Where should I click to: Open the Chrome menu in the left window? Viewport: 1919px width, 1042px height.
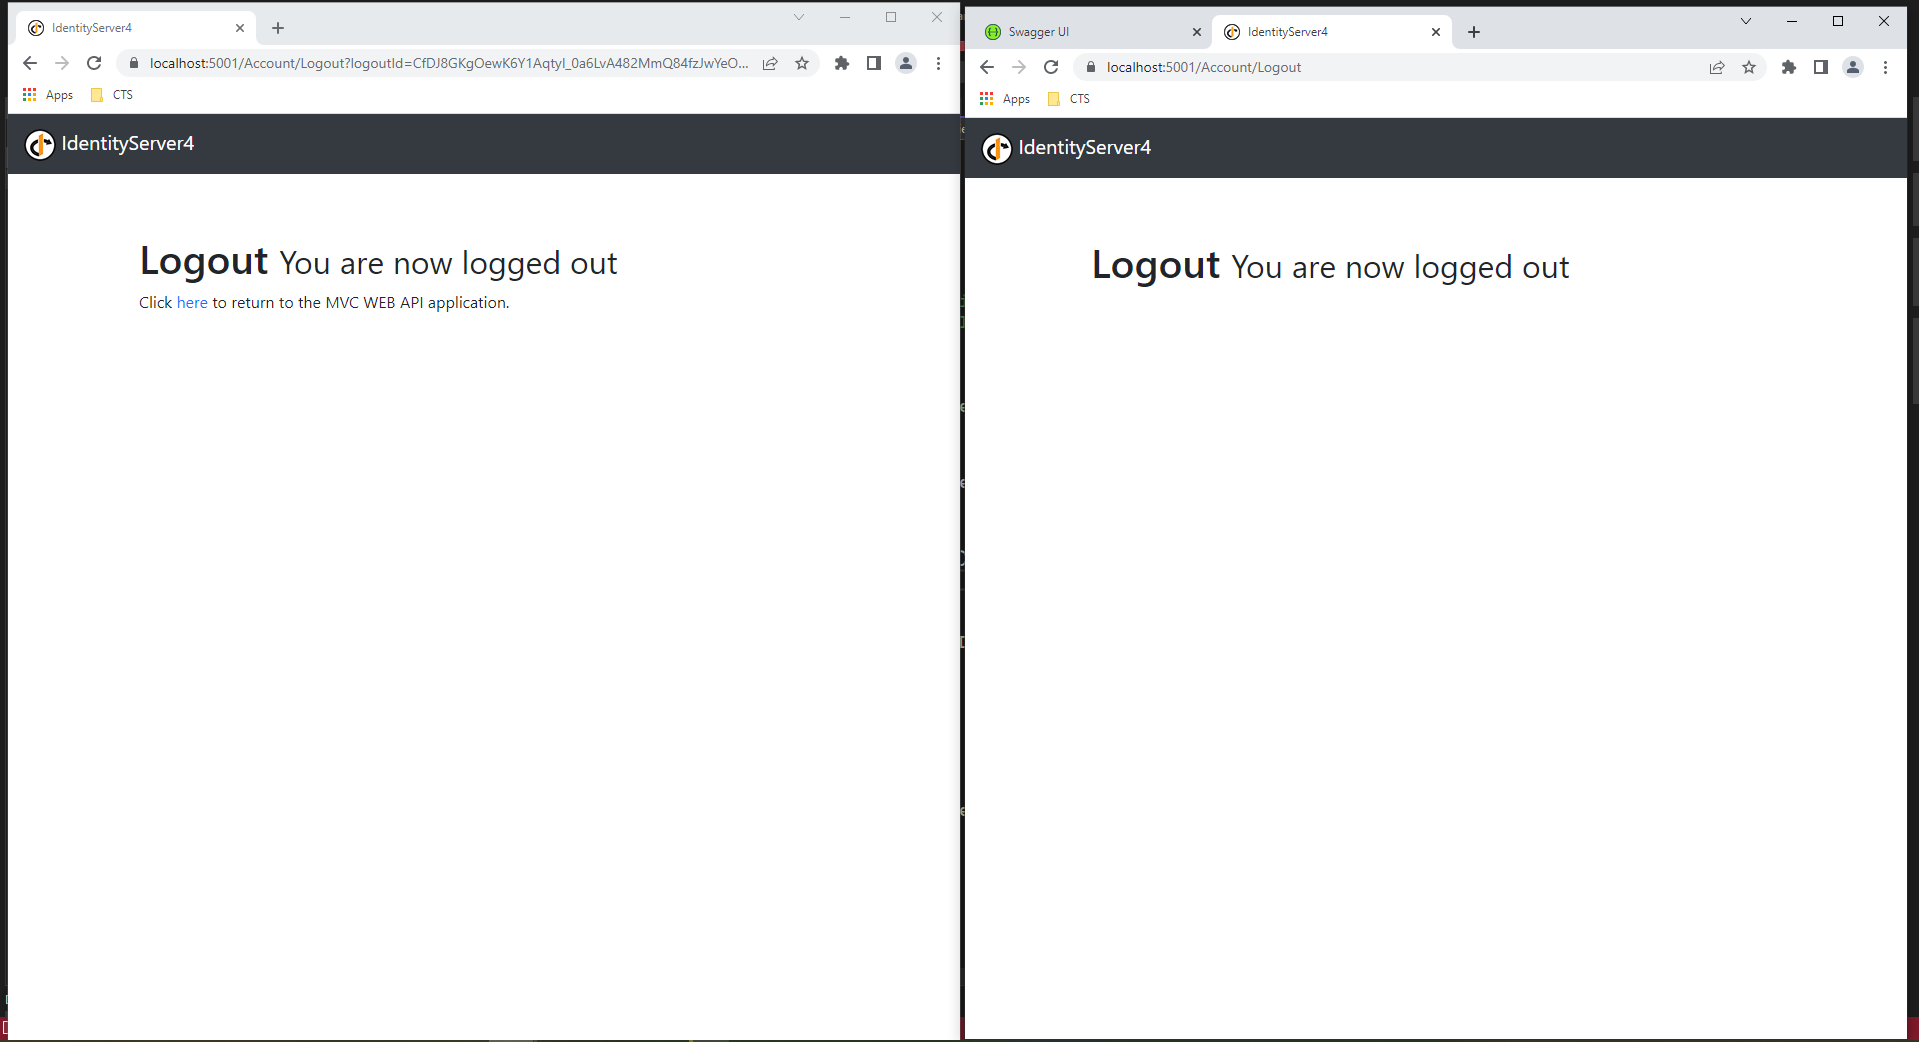point(938,63)
